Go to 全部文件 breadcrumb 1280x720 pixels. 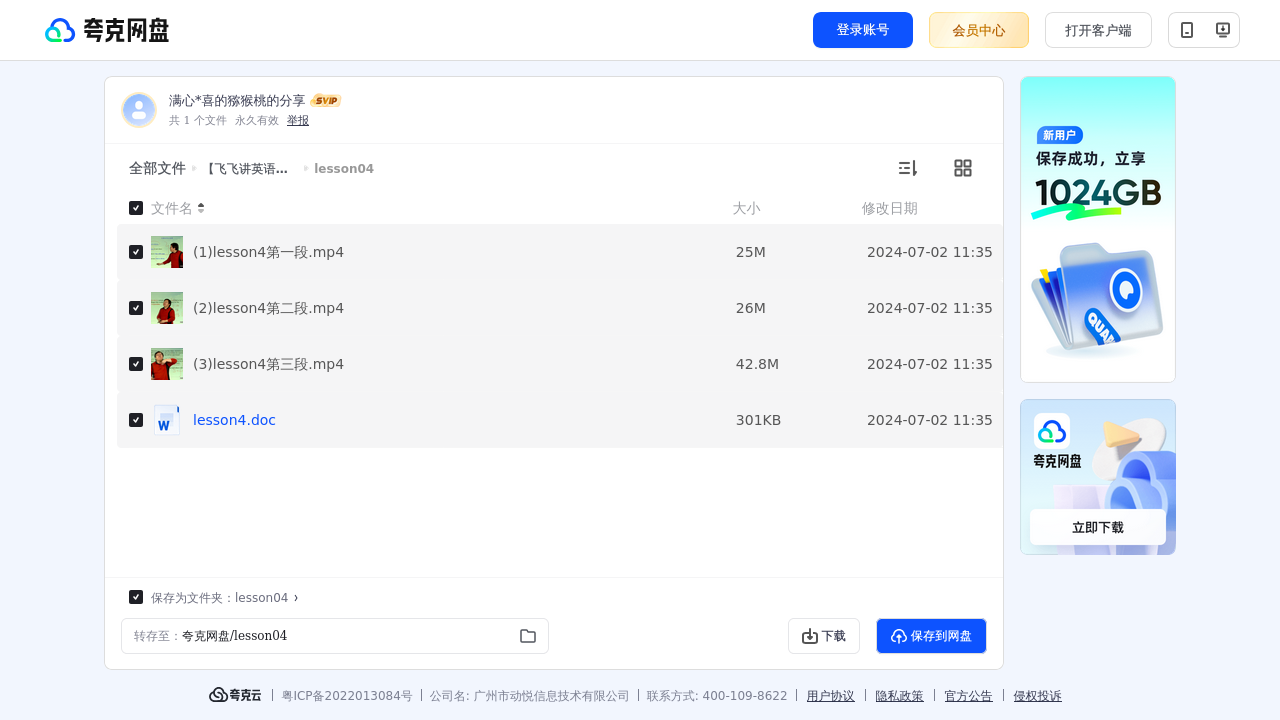point(157,168)
